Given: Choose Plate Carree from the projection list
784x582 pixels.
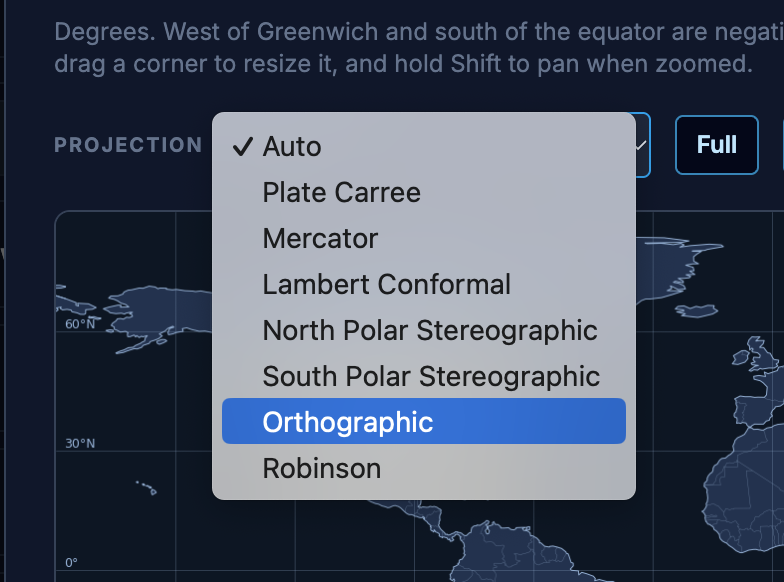Looking at the screenshot, I should [x=424, y=192].
